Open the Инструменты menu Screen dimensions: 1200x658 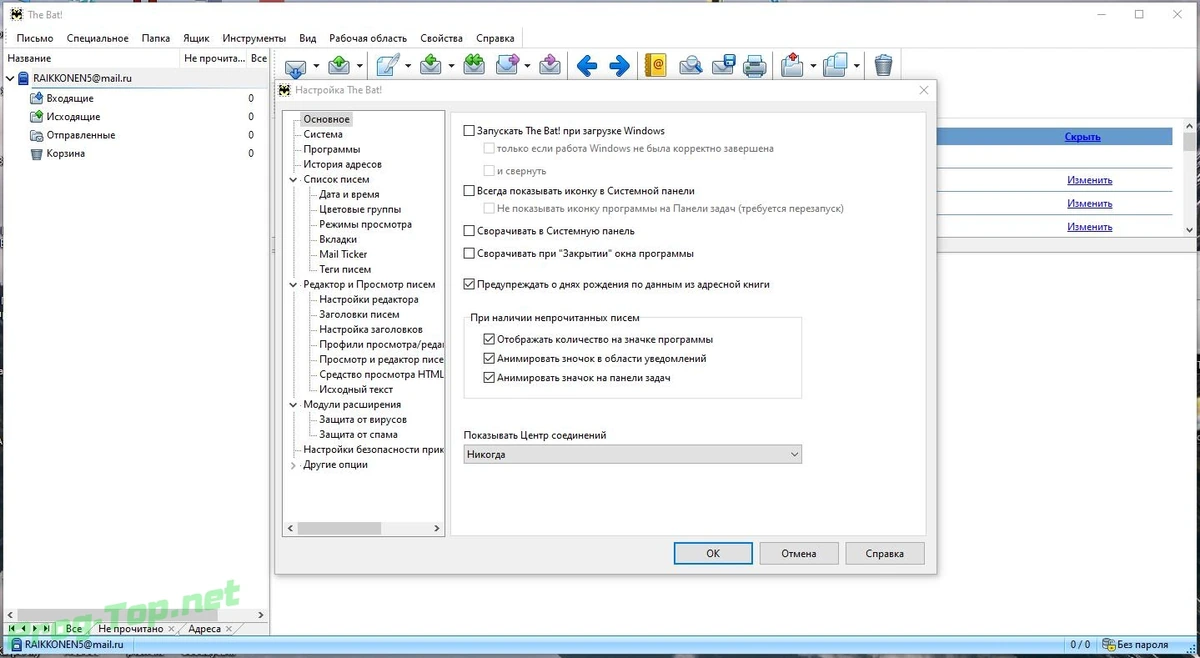coord(254,38)
